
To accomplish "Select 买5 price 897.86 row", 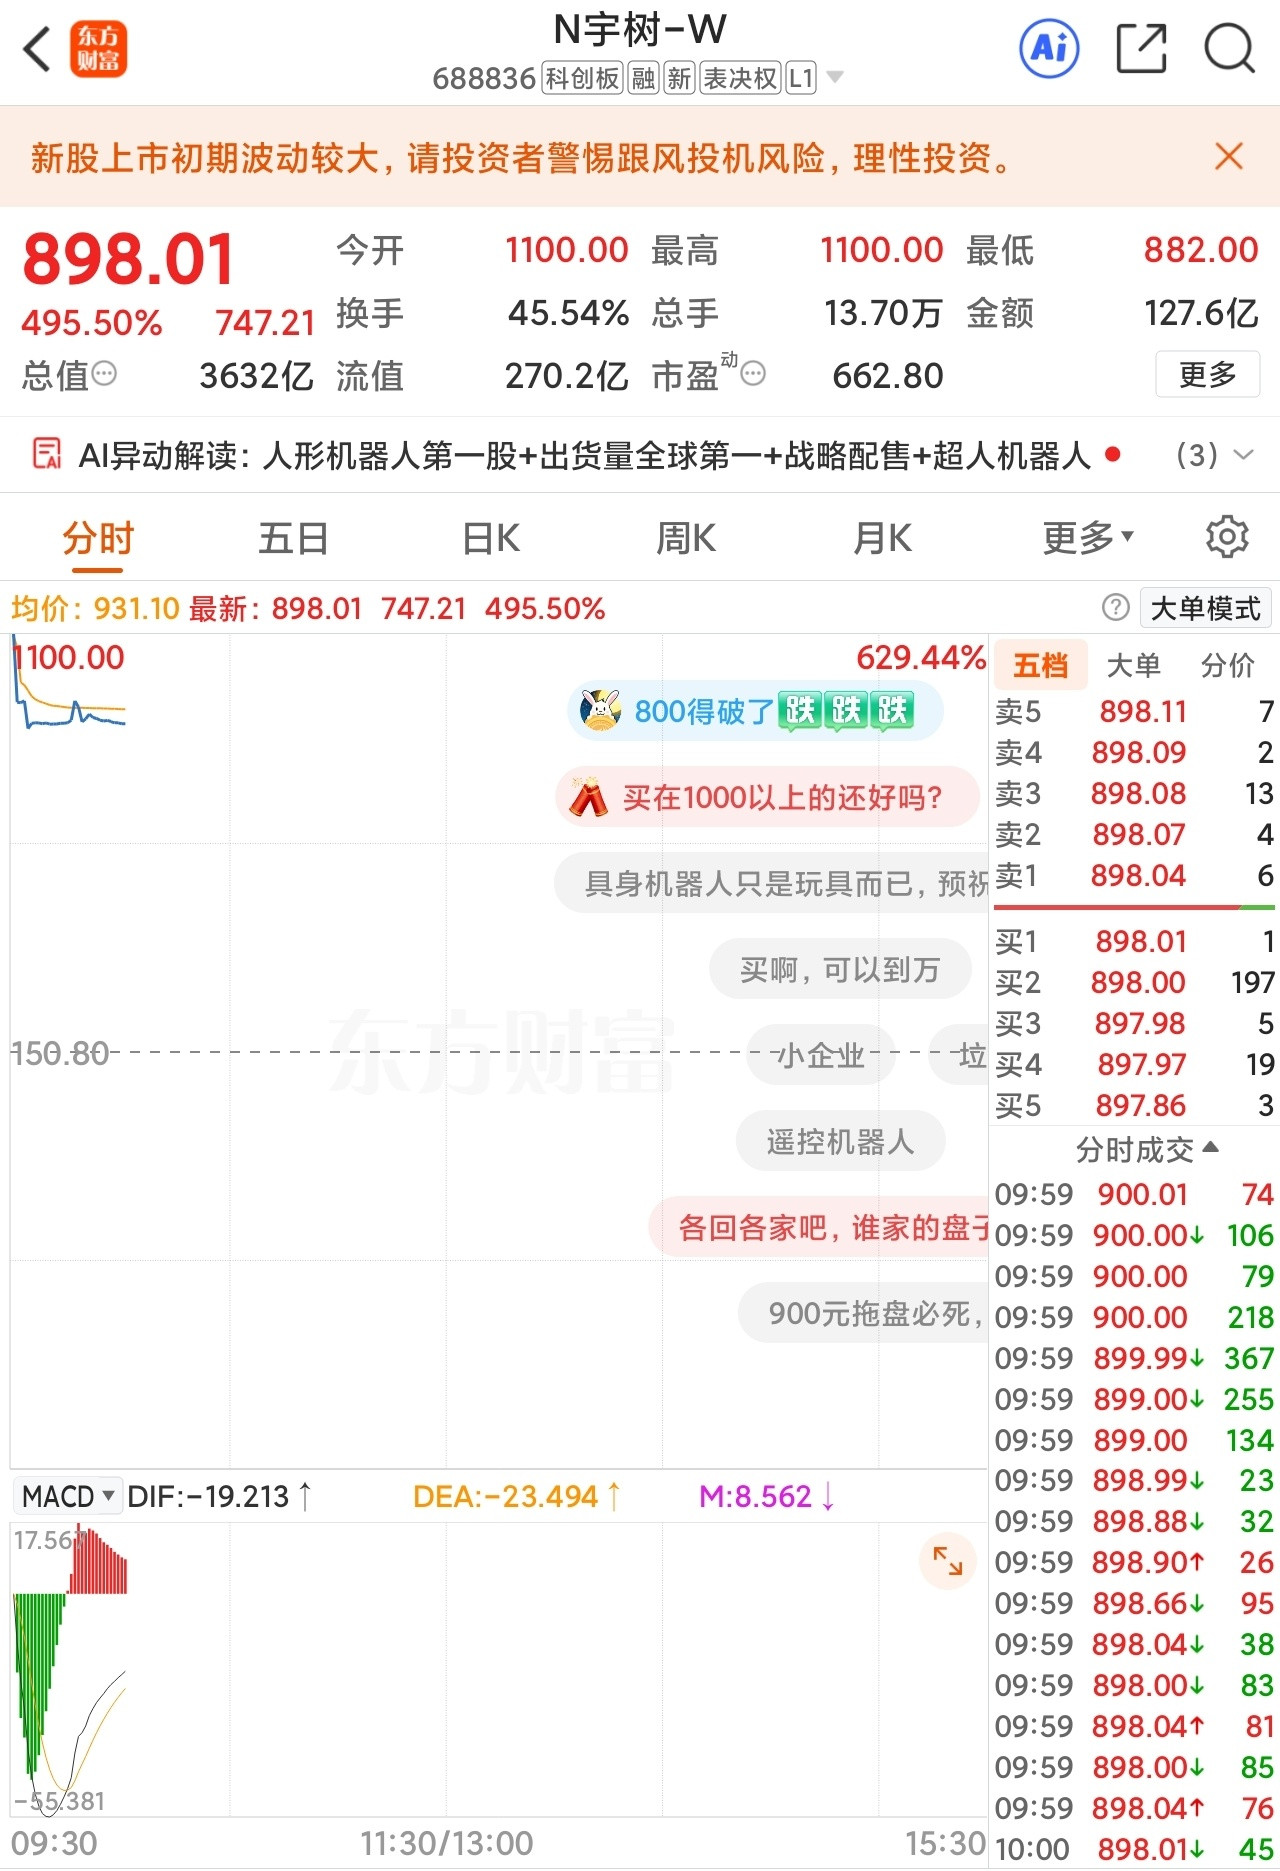I will pyautogui.click(x=1134, y=1105).
